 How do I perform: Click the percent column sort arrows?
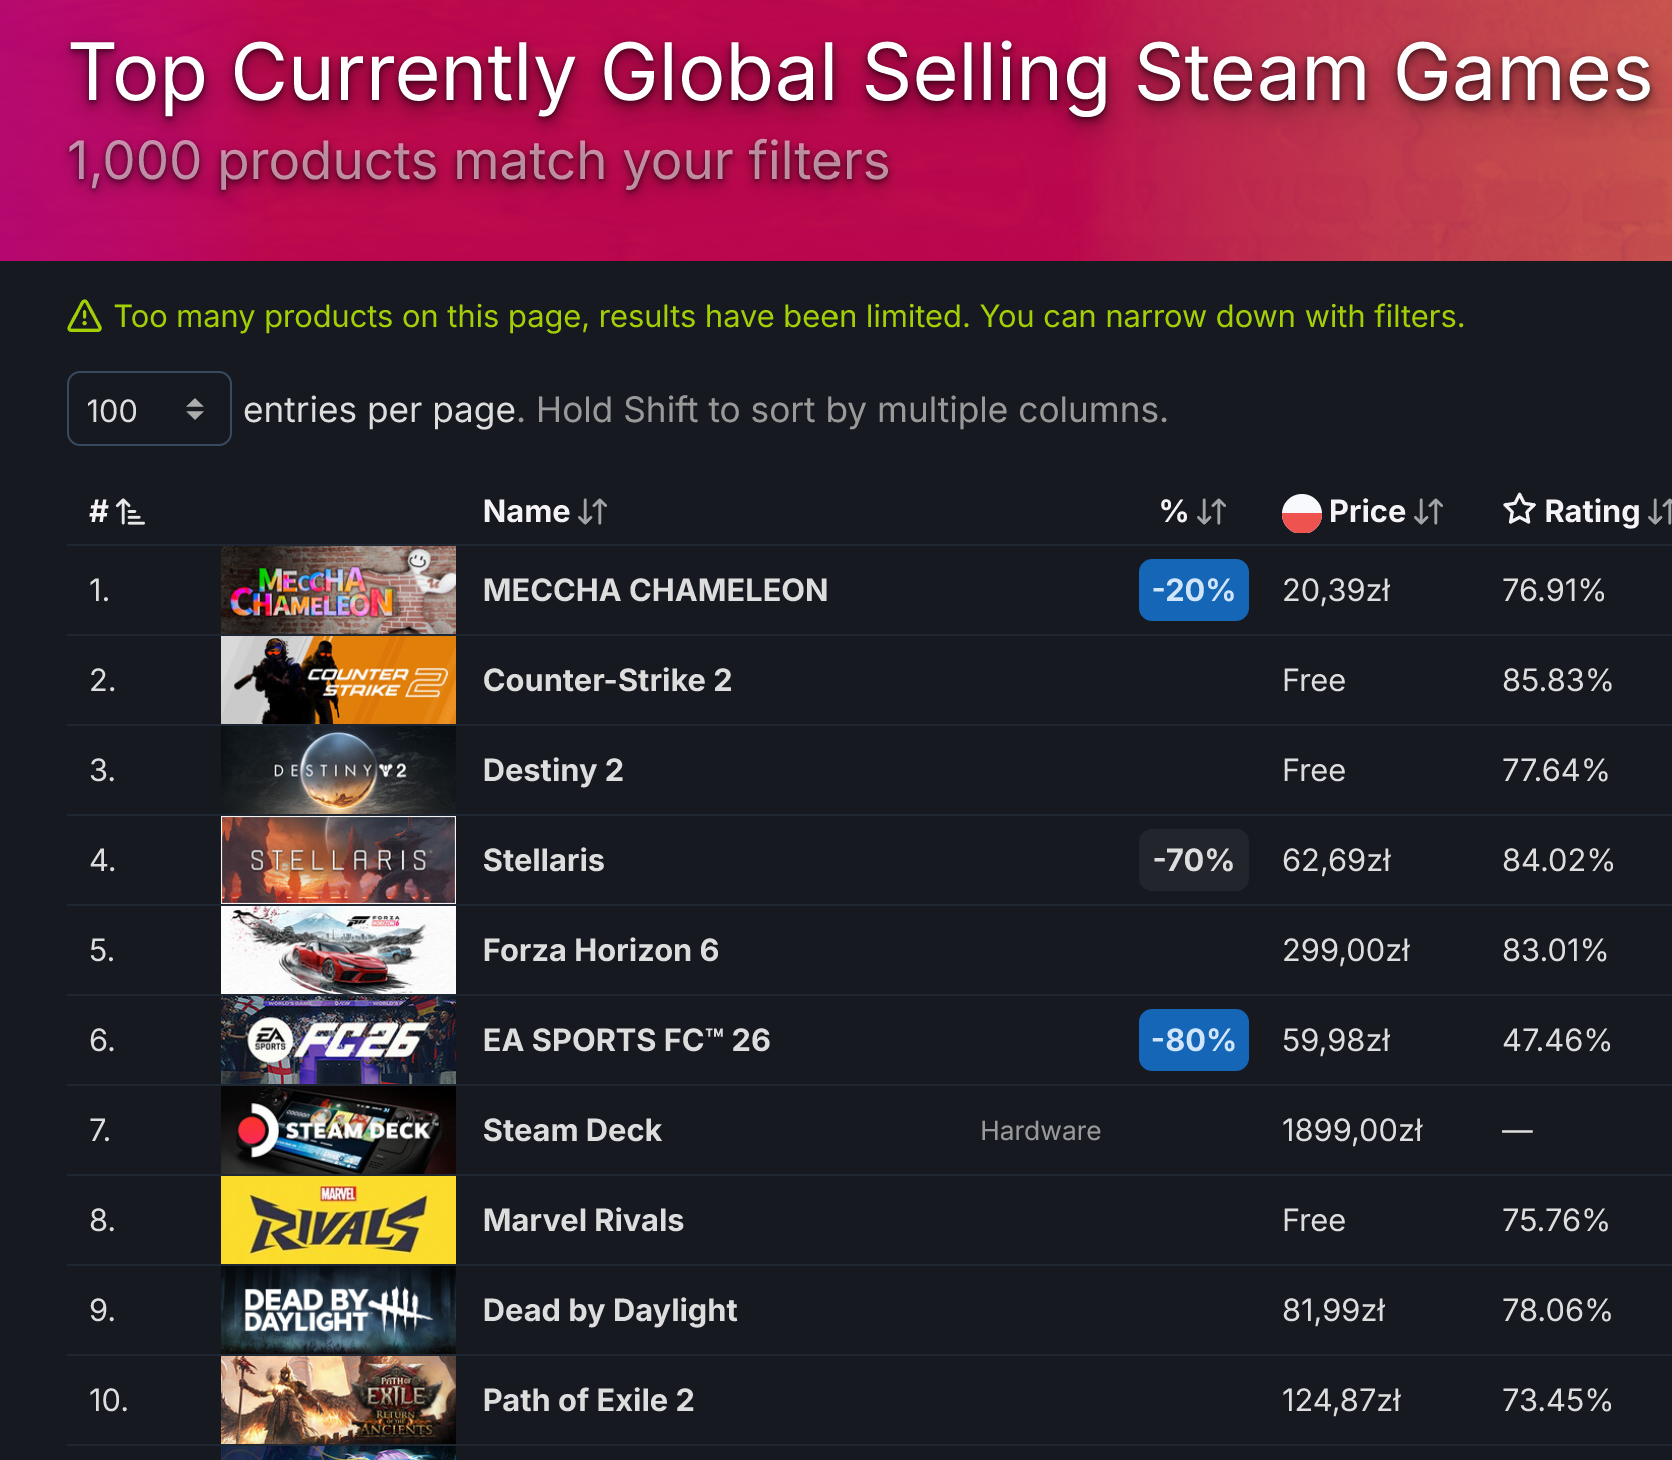point(1211,512)
